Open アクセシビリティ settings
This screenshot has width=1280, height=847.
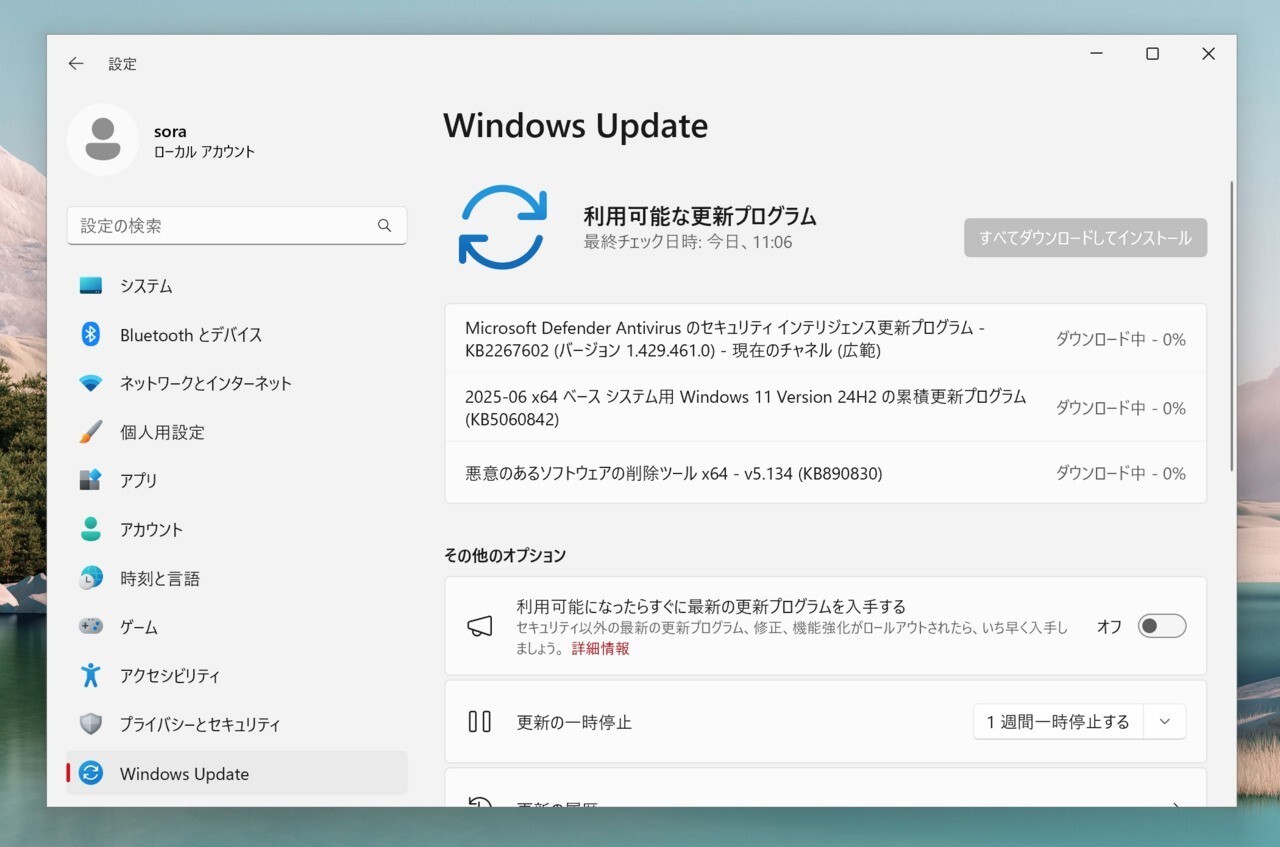click(x=237, y=676)
